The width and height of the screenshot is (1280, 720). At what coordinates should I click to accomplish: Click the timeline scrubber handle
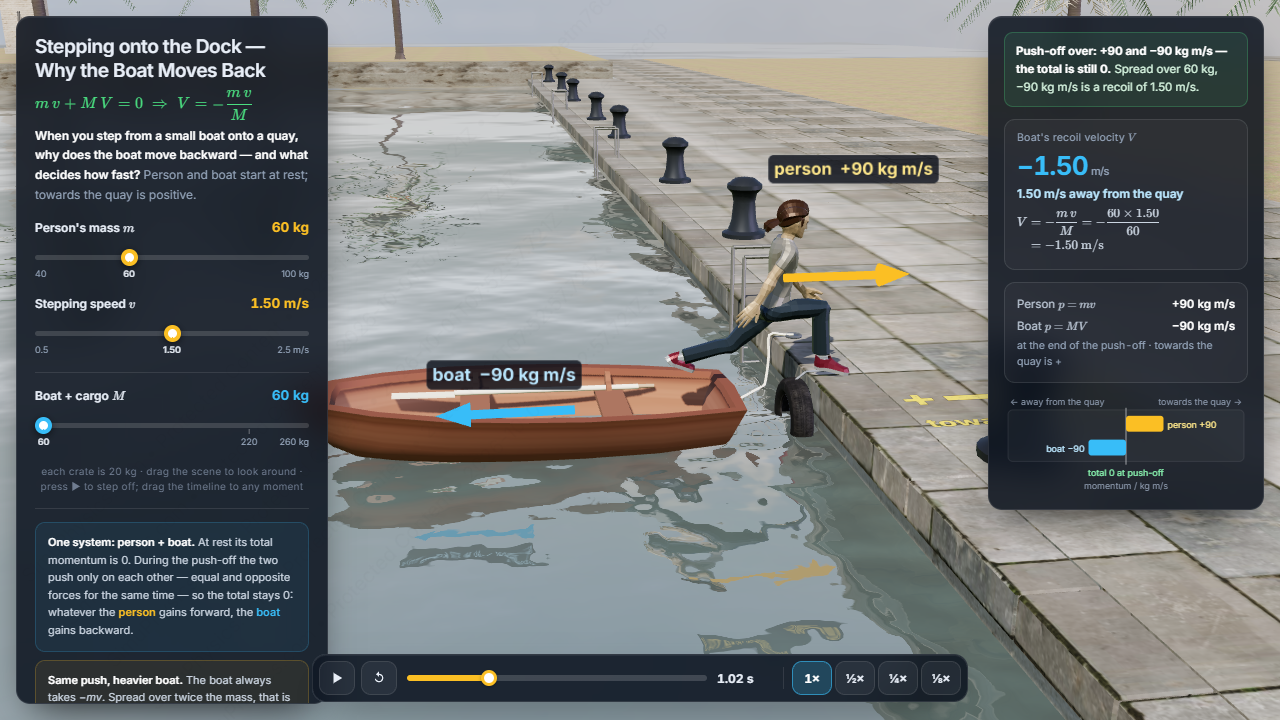(489, 678)
